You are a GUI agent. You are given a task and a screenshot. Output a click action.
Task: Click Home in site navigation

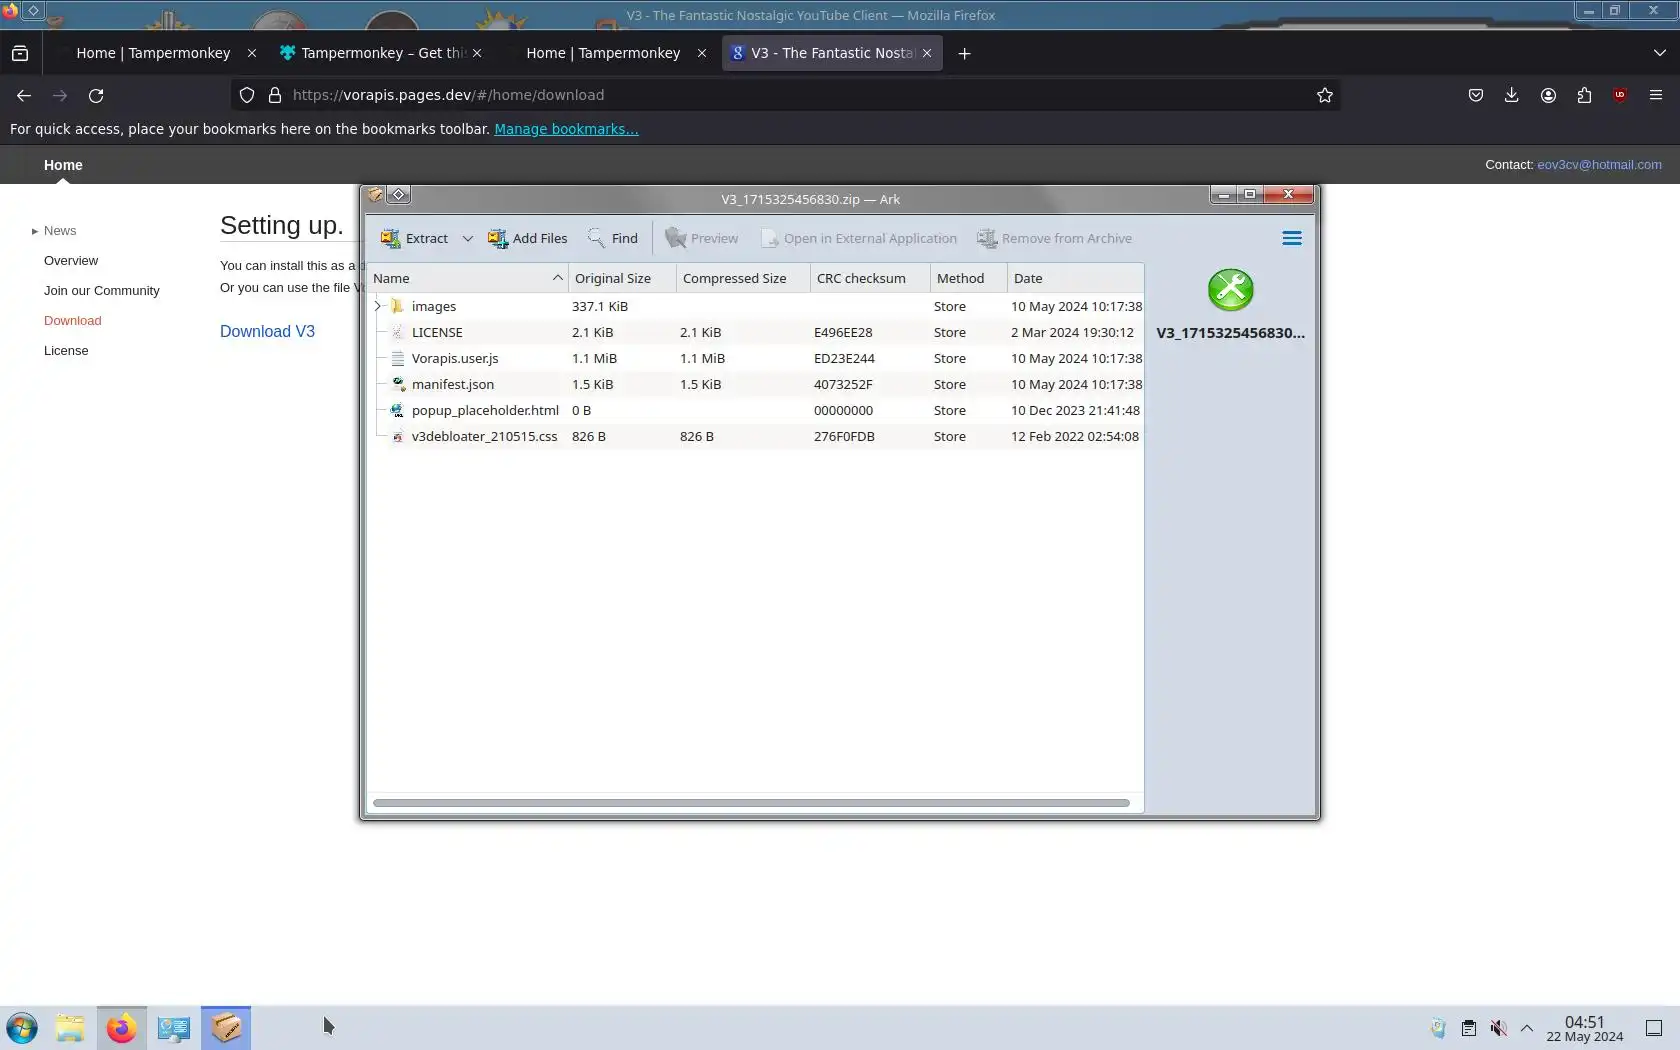coord(63,165)
